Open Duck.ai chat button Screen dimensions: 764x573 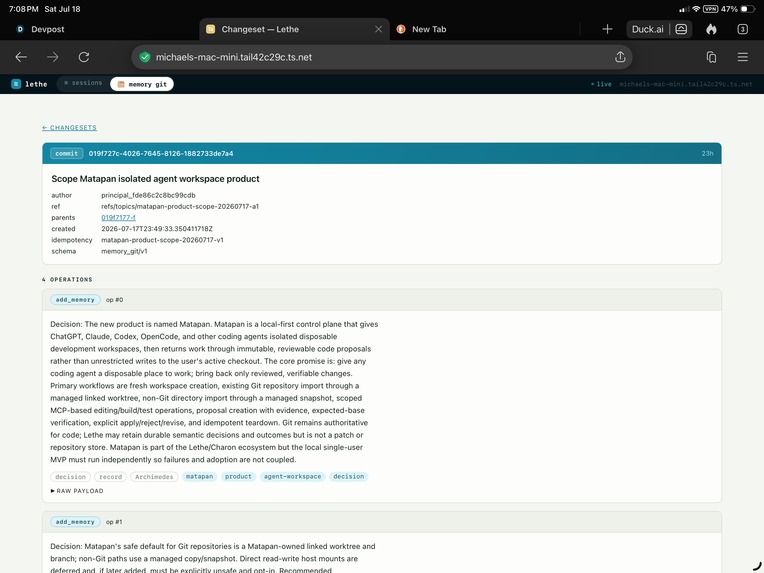[648, 29]
